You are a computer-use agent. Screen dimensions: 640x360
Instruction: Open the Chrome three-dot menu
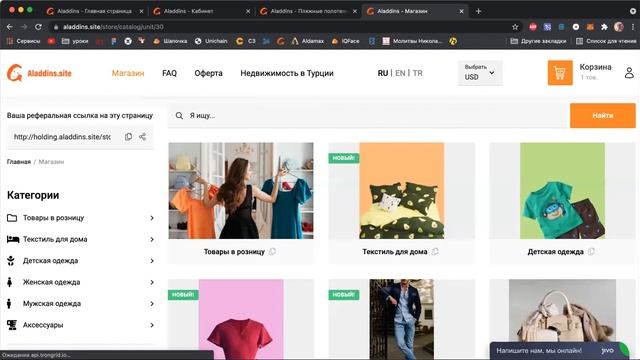(x=633, y=27)
